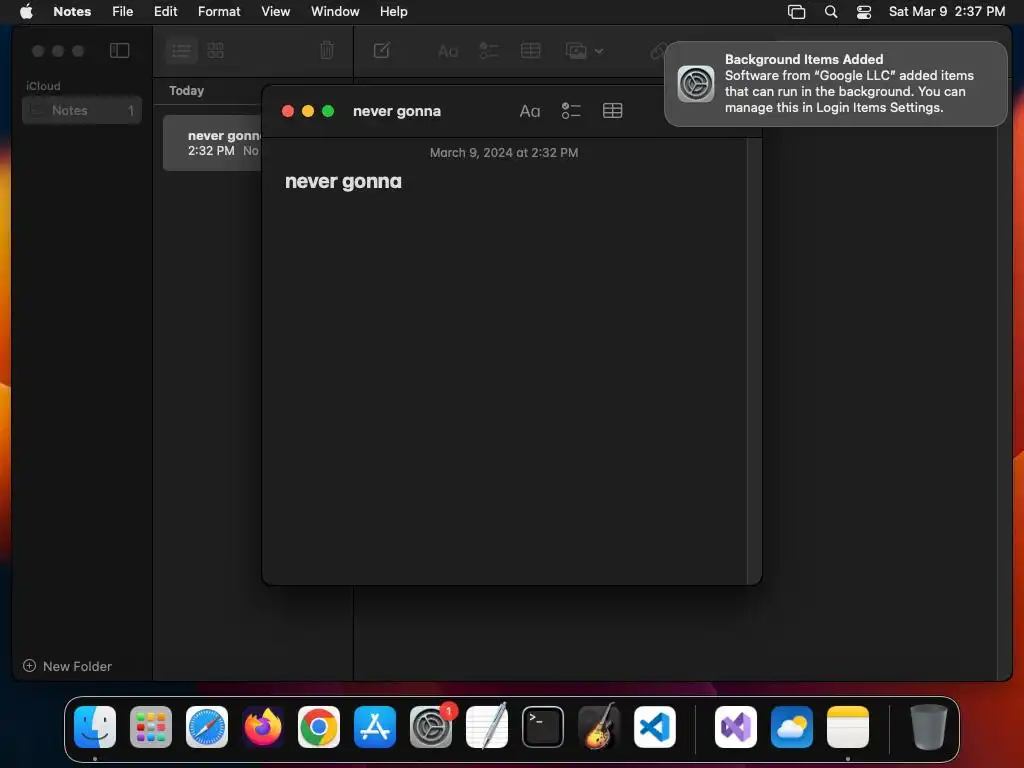Open the File menu
Screen dimensions: 1024x768
coord(122,11)
